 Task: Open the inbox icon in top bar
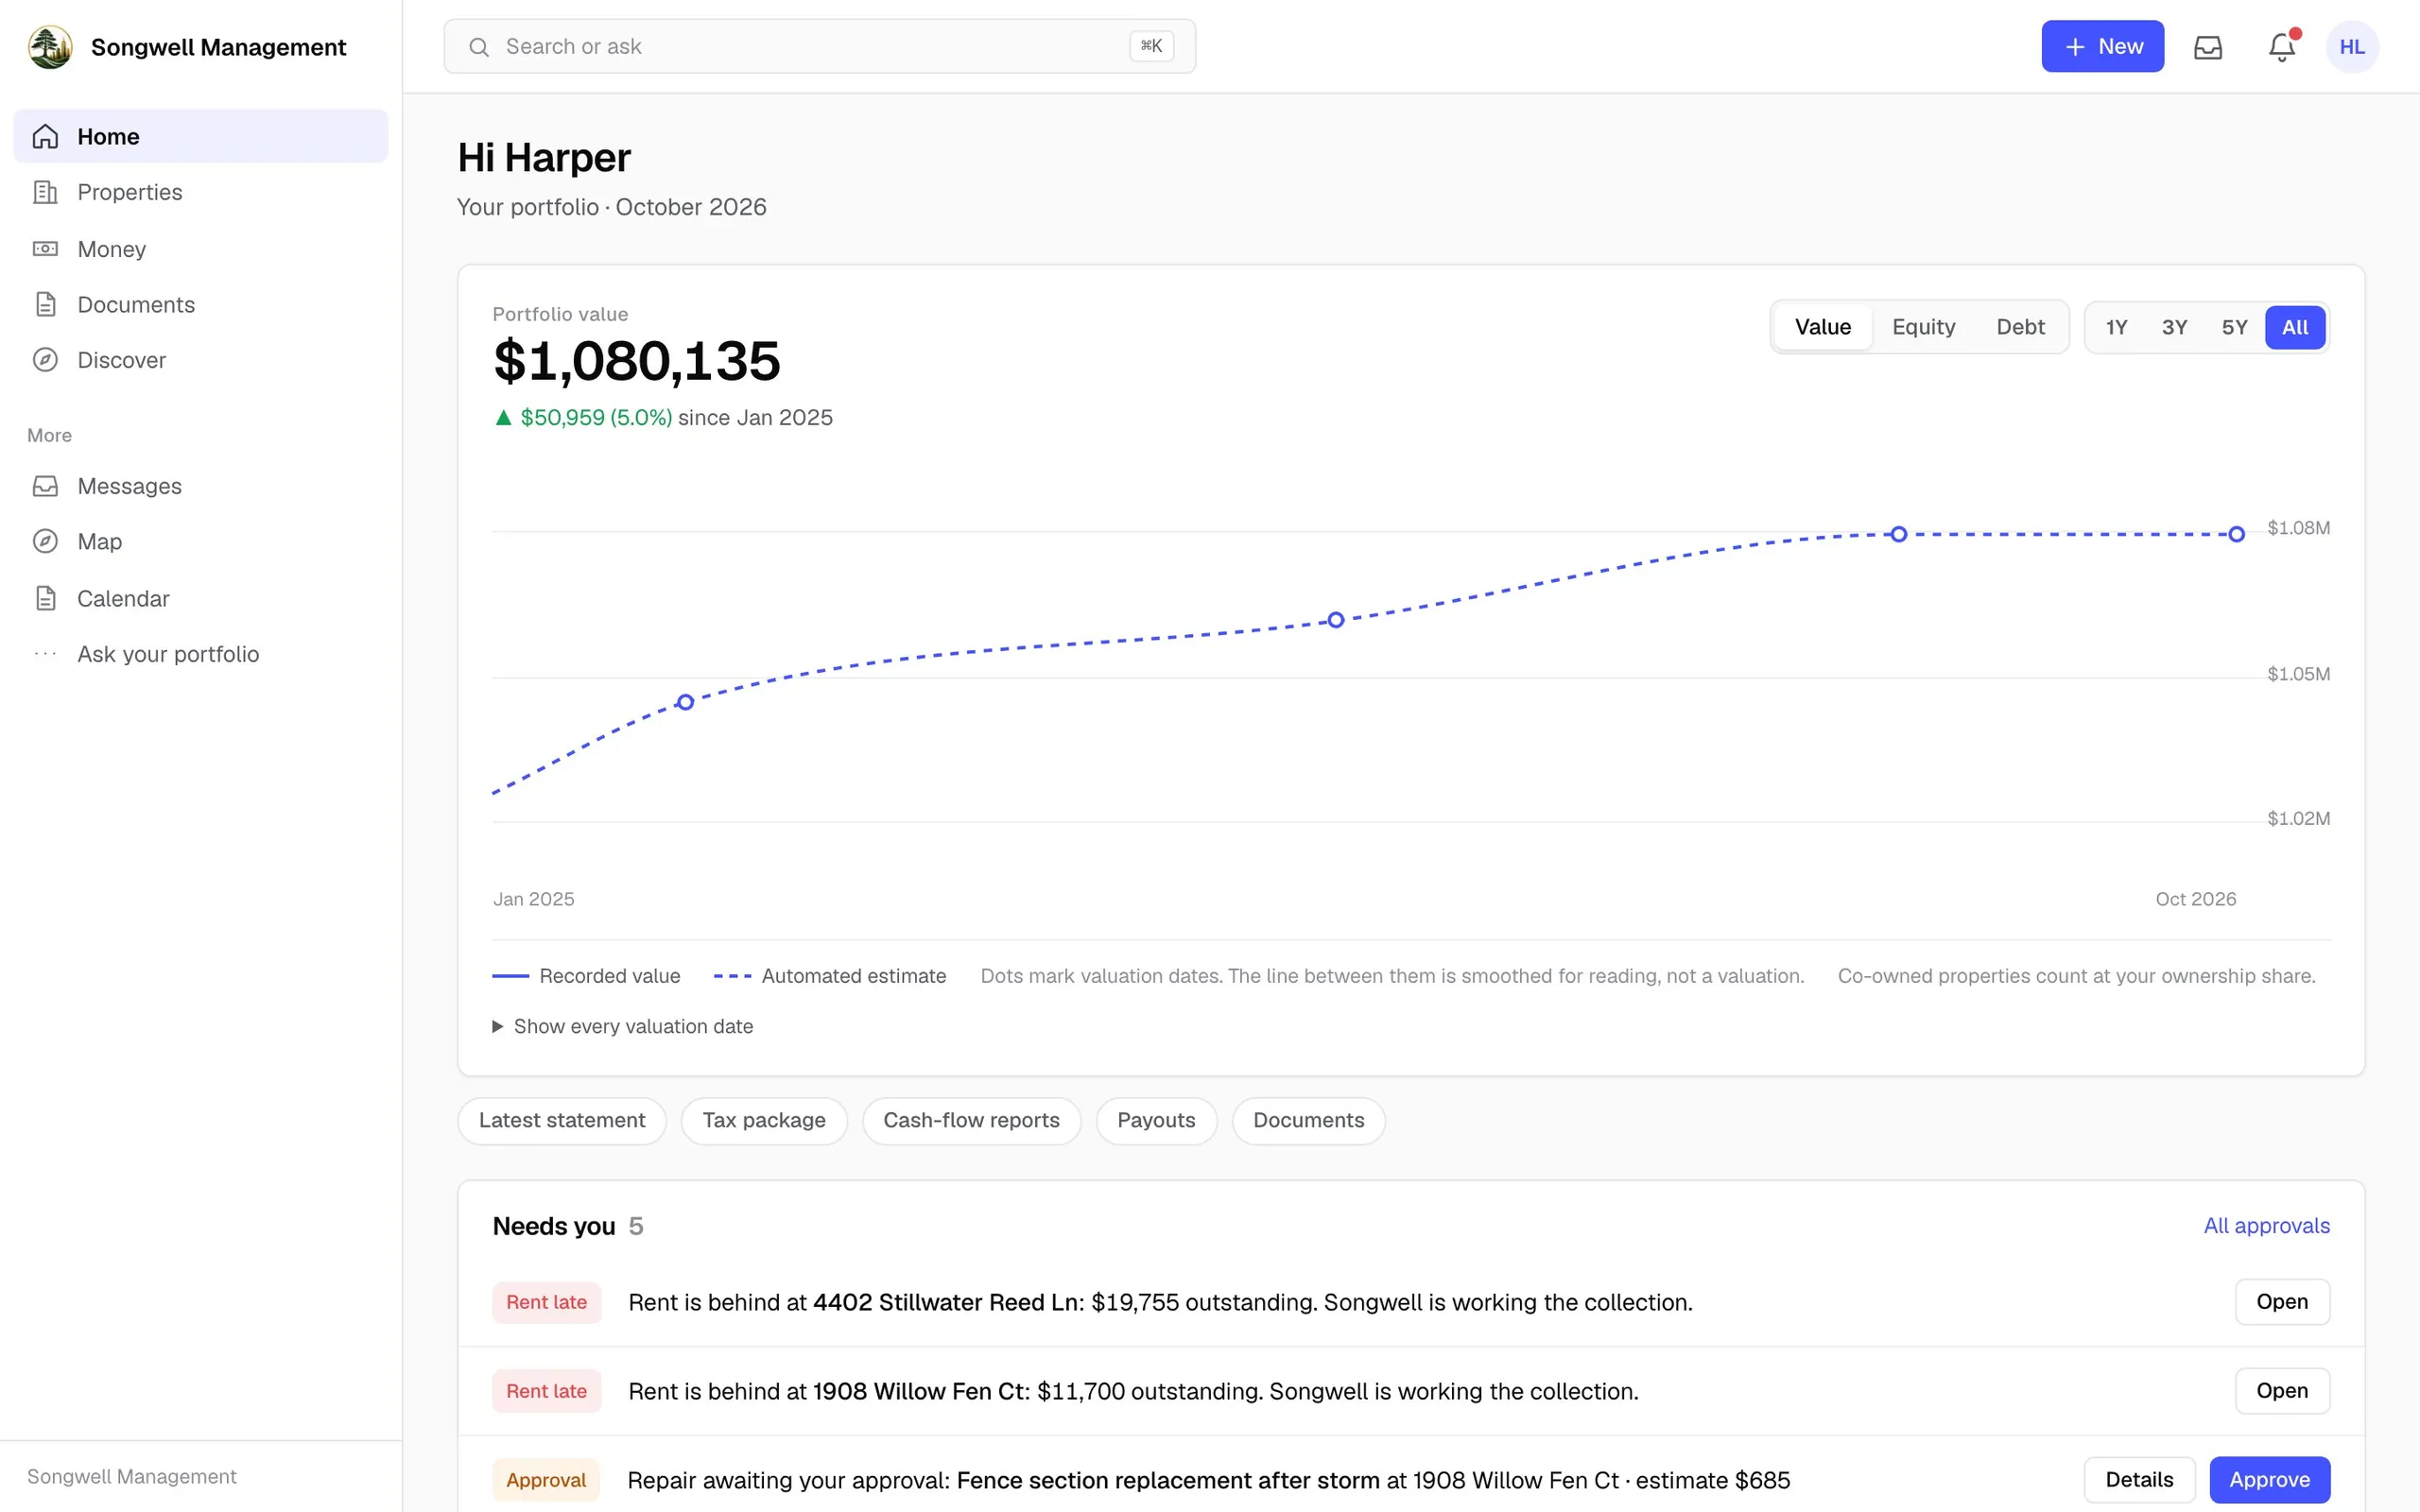[2208, 47]
